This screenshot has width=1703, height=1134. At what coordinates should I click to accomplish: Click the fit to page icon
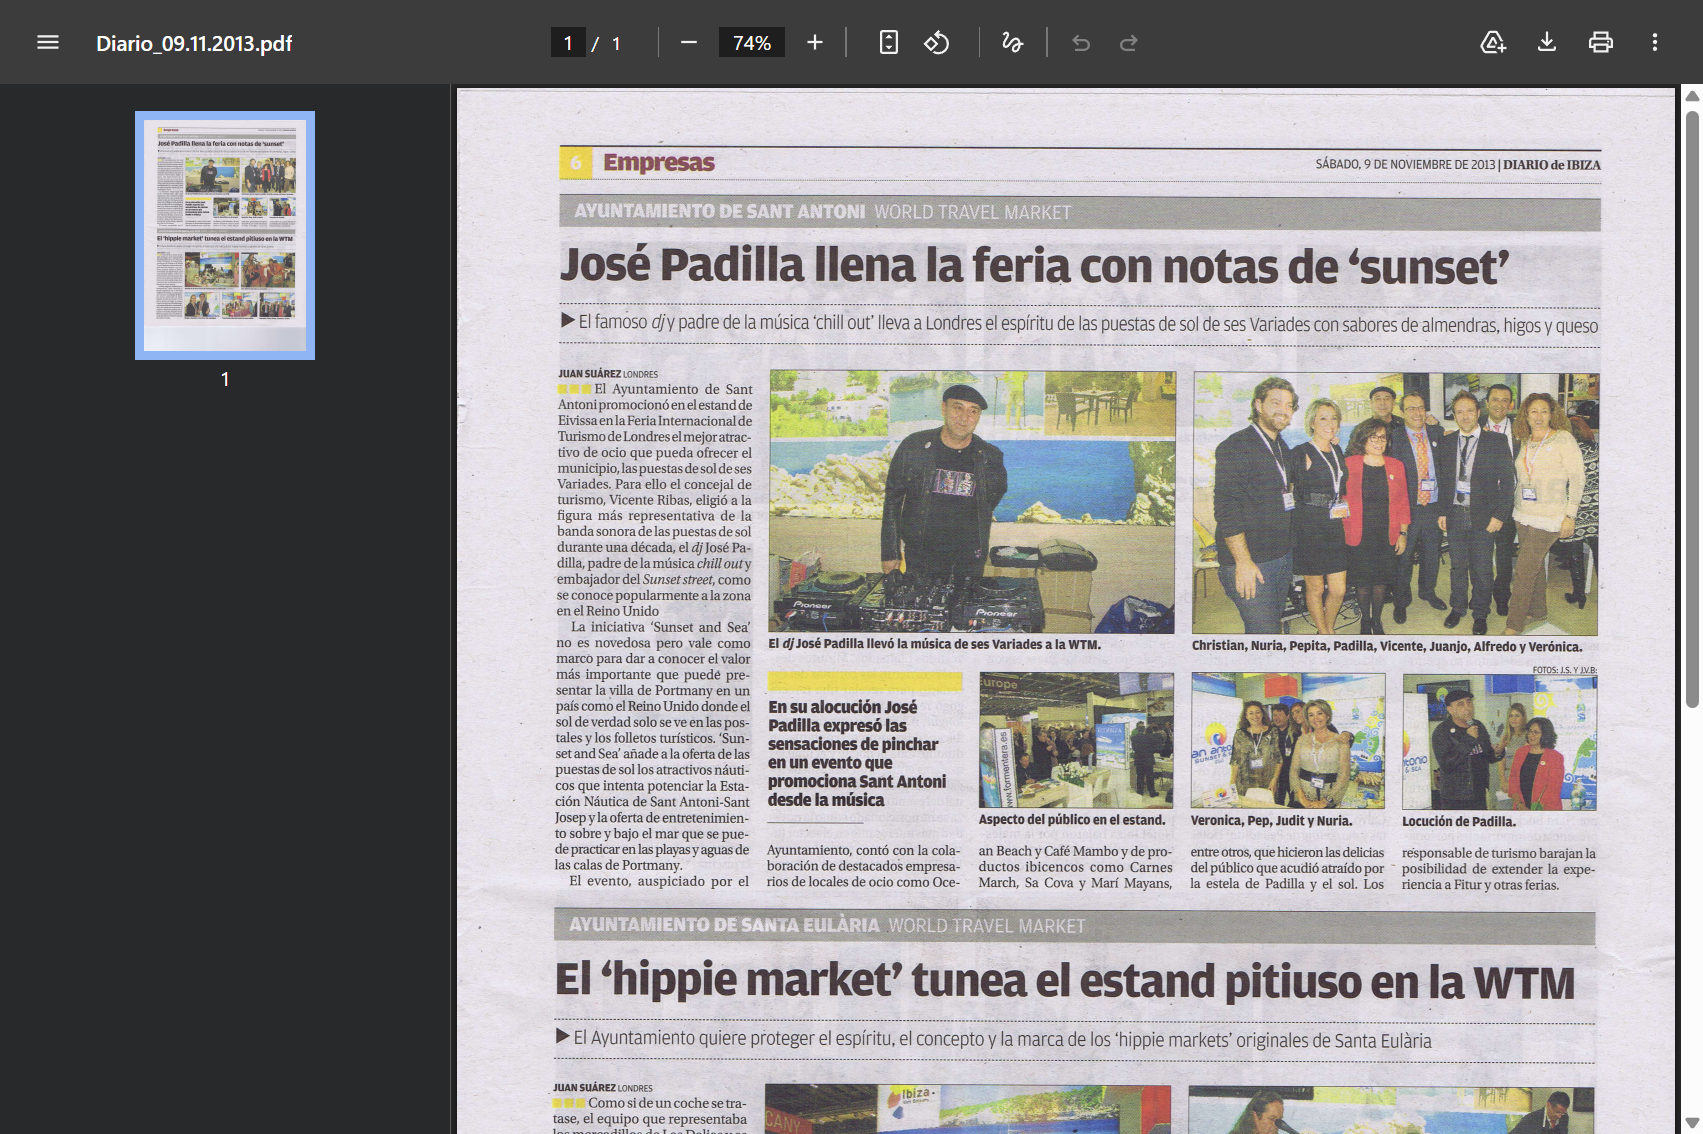pos(888,43)
